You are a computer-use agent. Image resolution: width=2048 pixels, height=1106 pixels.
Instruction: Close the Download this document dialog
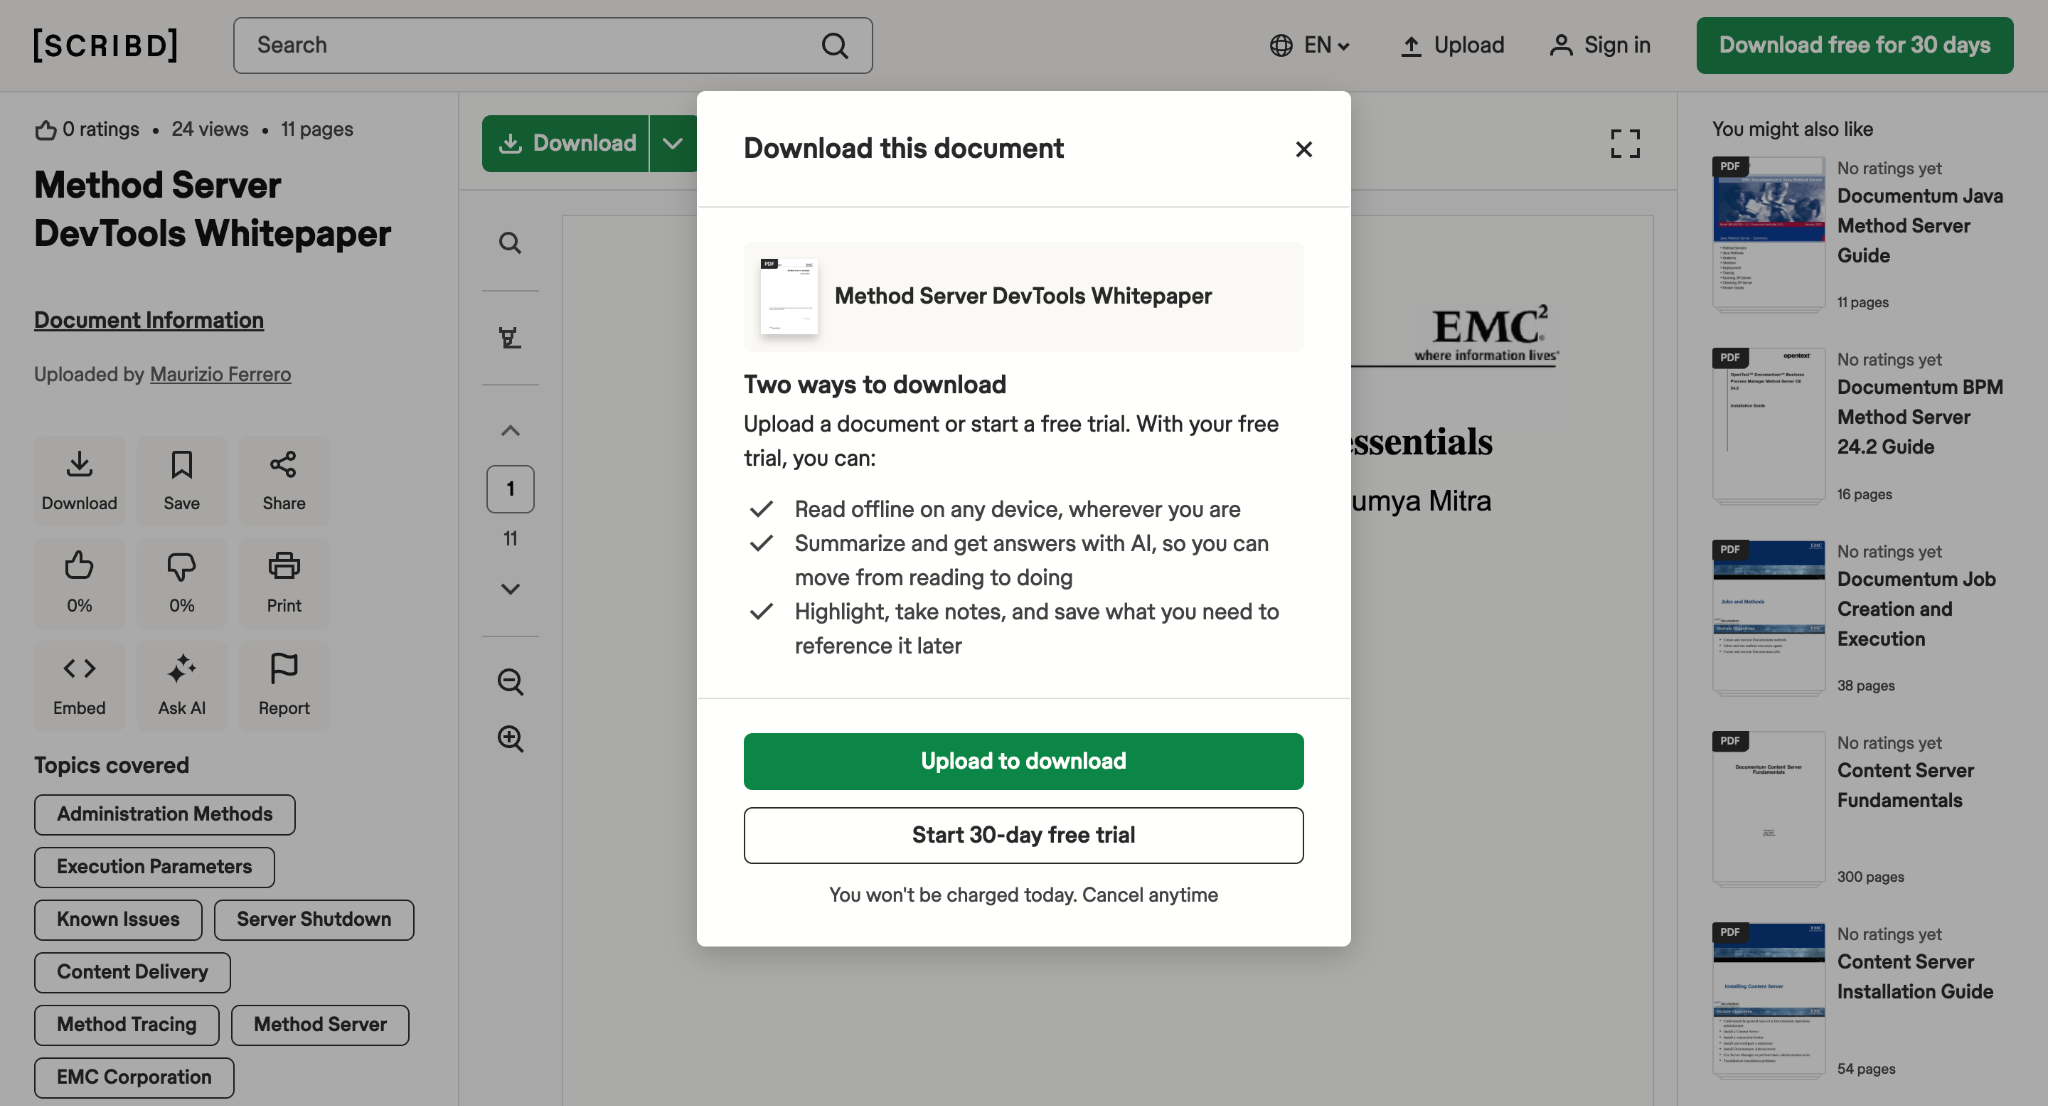[x=1304, y=149]
